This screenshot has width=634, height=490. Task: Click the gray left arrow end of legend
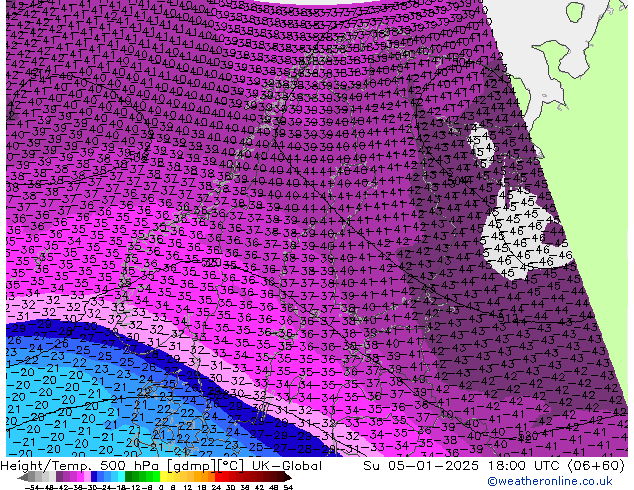click(23, 477)
